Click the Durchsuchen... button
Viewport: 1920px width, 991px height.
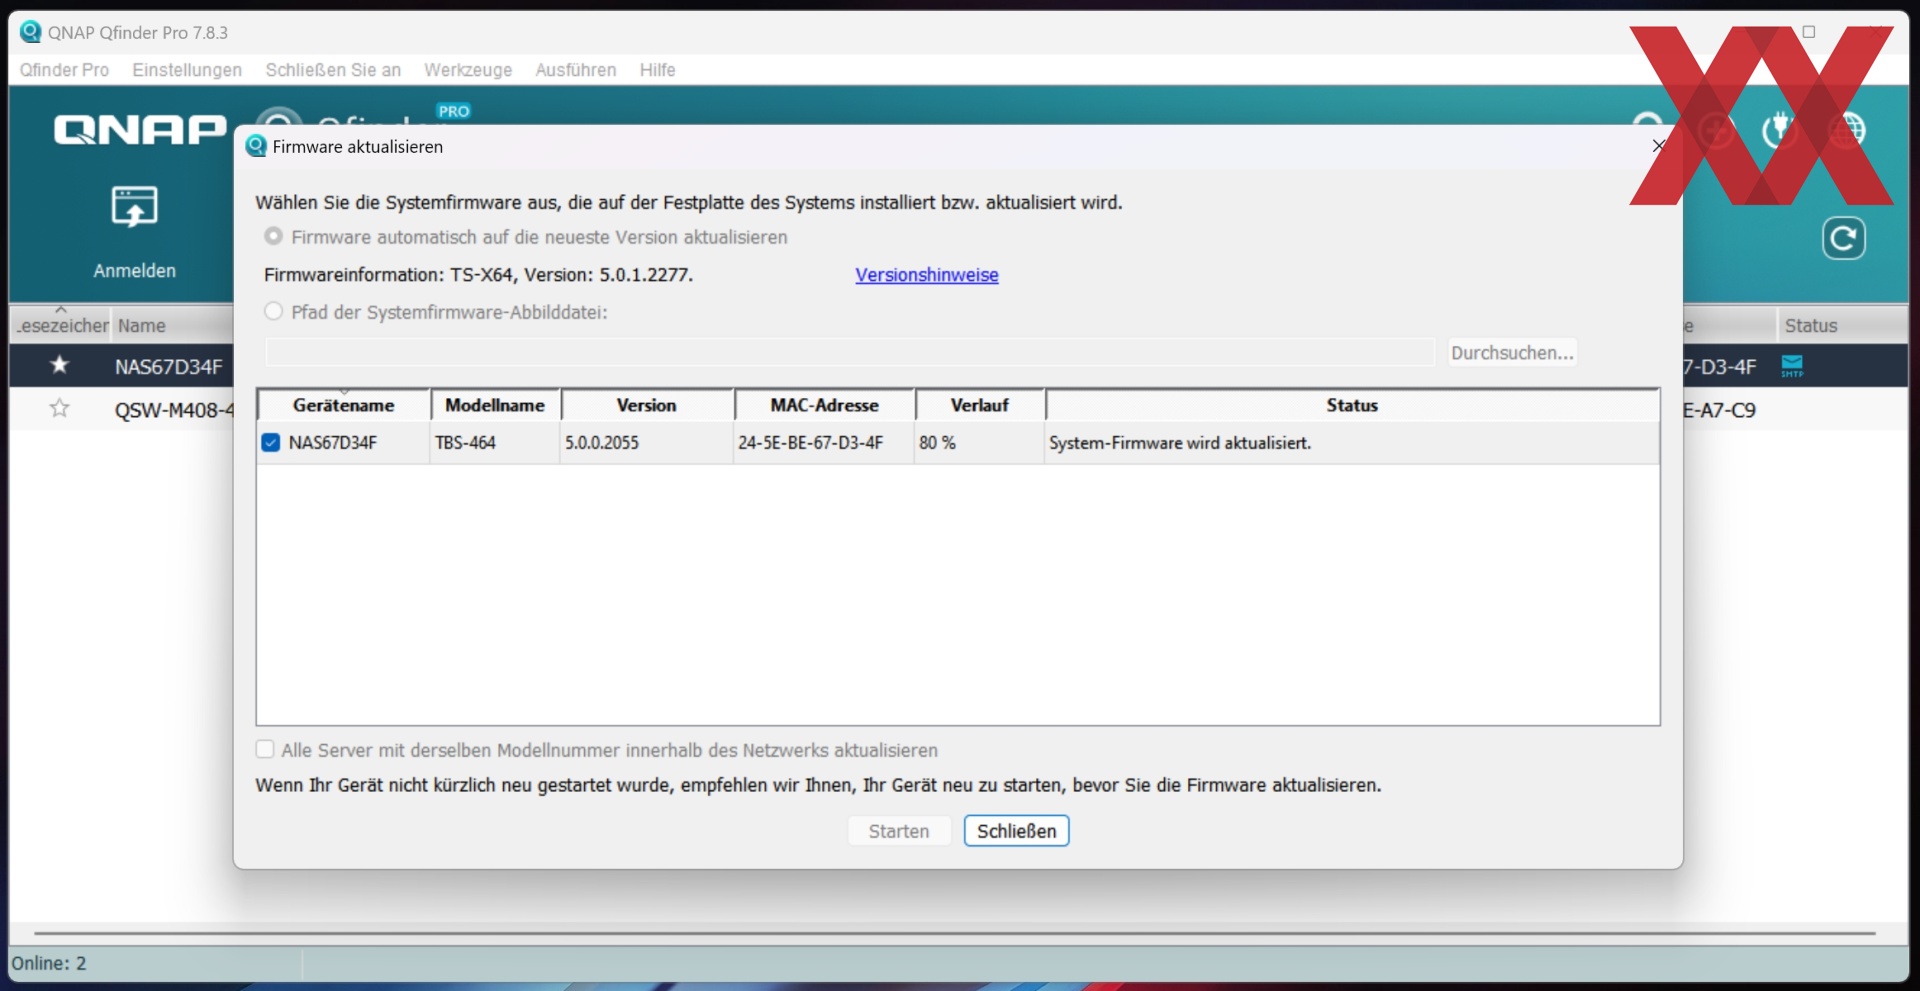1512,352
